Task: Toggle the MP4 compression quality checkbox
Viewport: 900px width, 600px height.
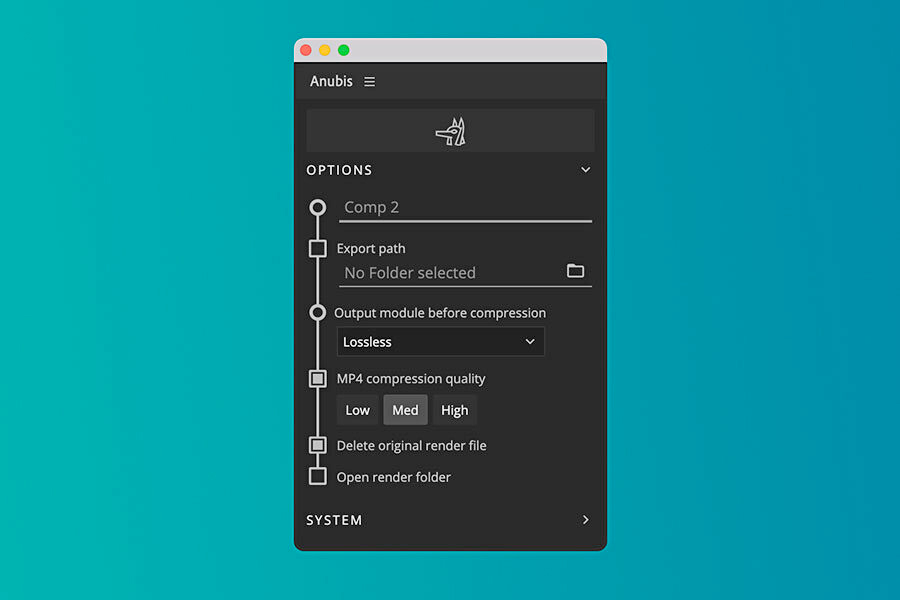Action: tap(317, 378)
